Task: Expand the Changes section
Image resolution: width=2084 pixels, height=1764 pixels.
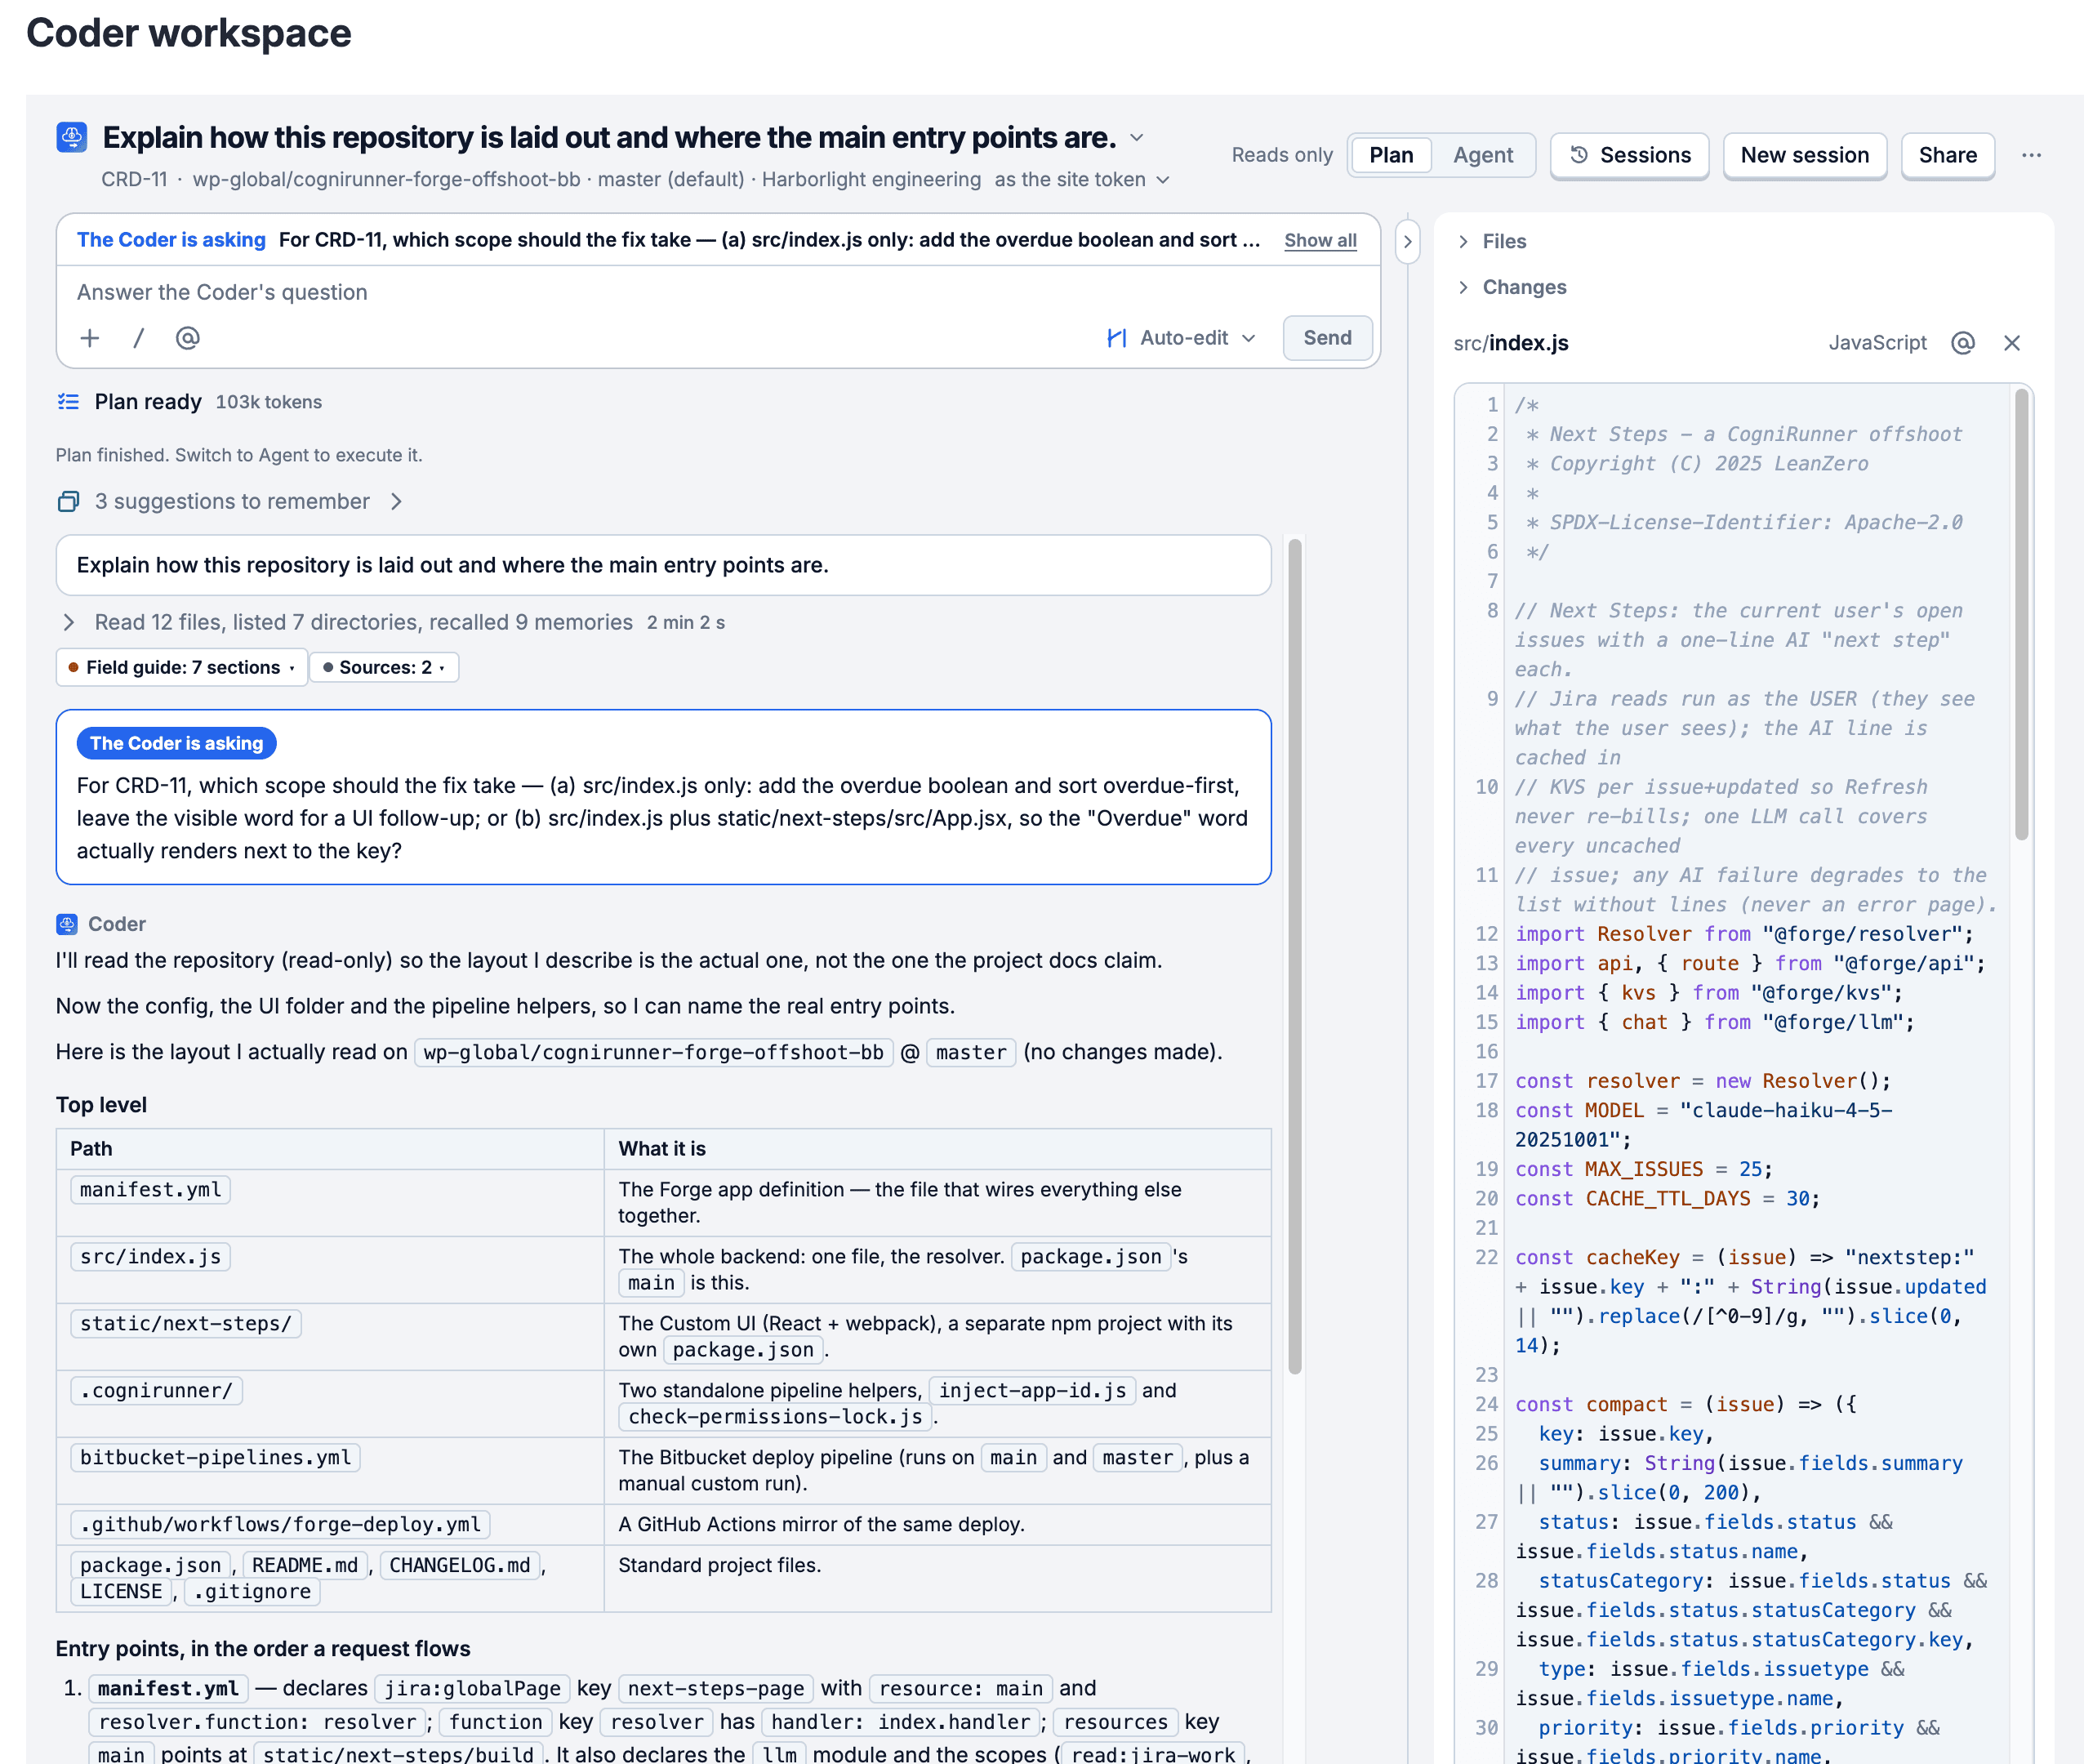Action: [1511, 287]
